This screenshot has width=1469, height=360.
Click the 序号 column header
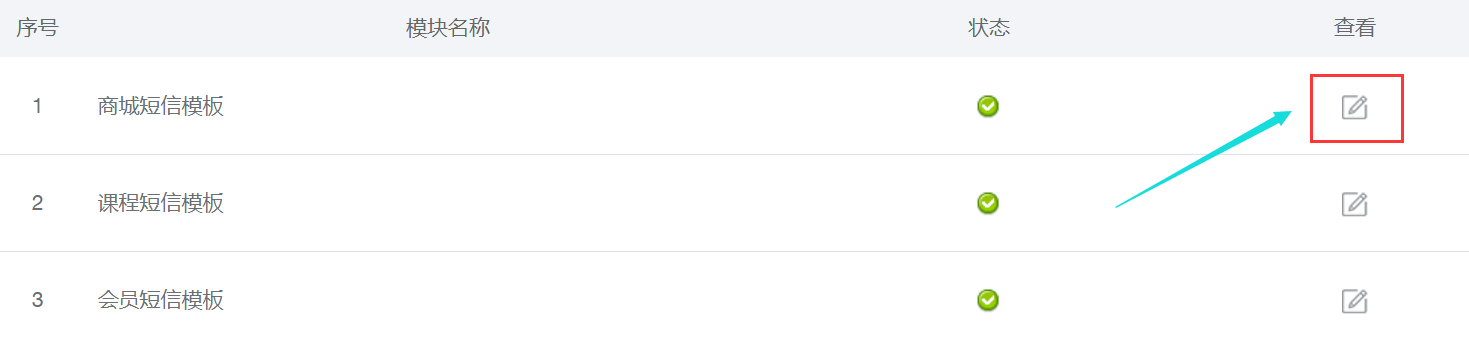click(37, 28)
